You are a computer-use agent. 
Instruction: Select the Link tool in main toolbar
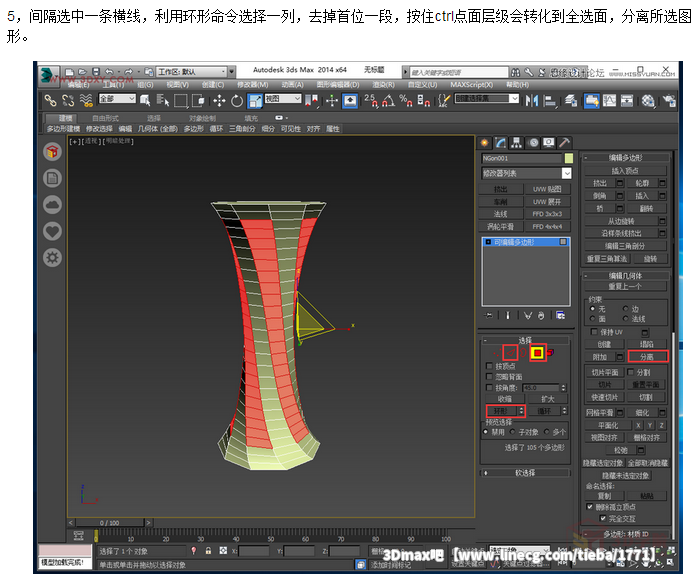coord(50,101)
